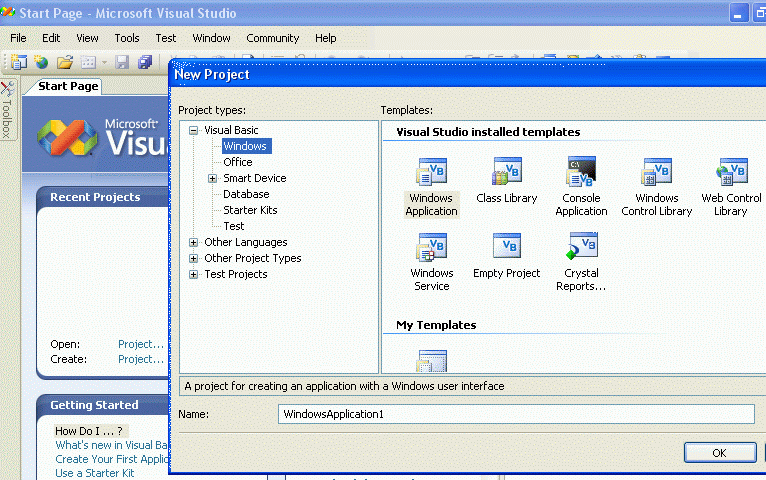The height and width of the screenshot is (480, 766).
Task: Select the template under My Templates
Action: pos(432,361)
